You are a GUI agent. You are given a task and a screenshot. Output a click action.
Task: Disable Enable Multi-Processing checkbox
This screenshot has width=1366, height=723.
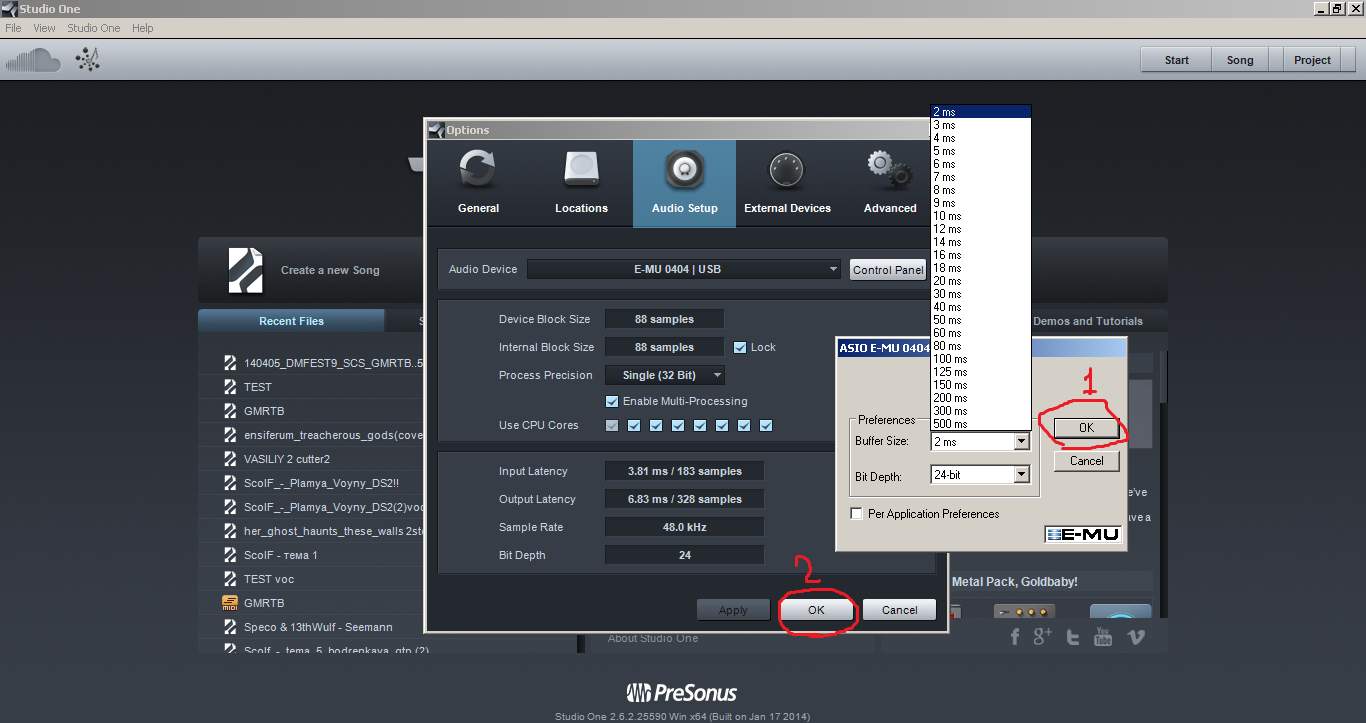[612, 401]
